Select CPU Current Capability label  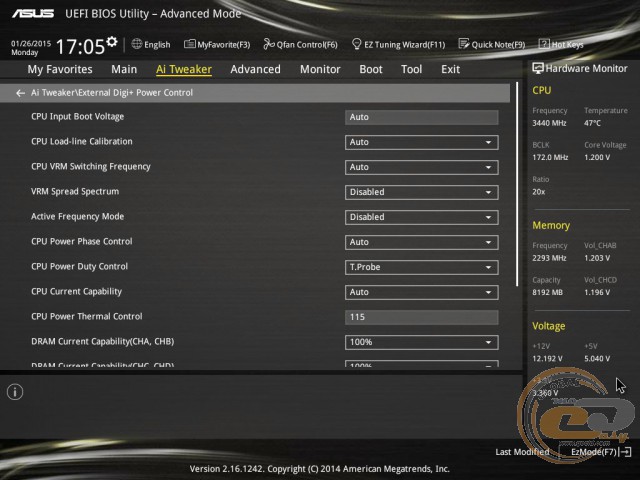click(76, 291)
